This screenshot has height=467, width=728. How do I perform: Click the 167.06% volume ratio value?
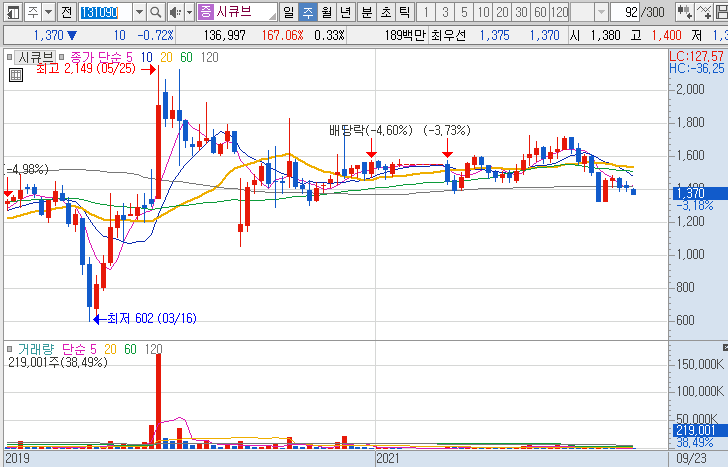point(282,35)
